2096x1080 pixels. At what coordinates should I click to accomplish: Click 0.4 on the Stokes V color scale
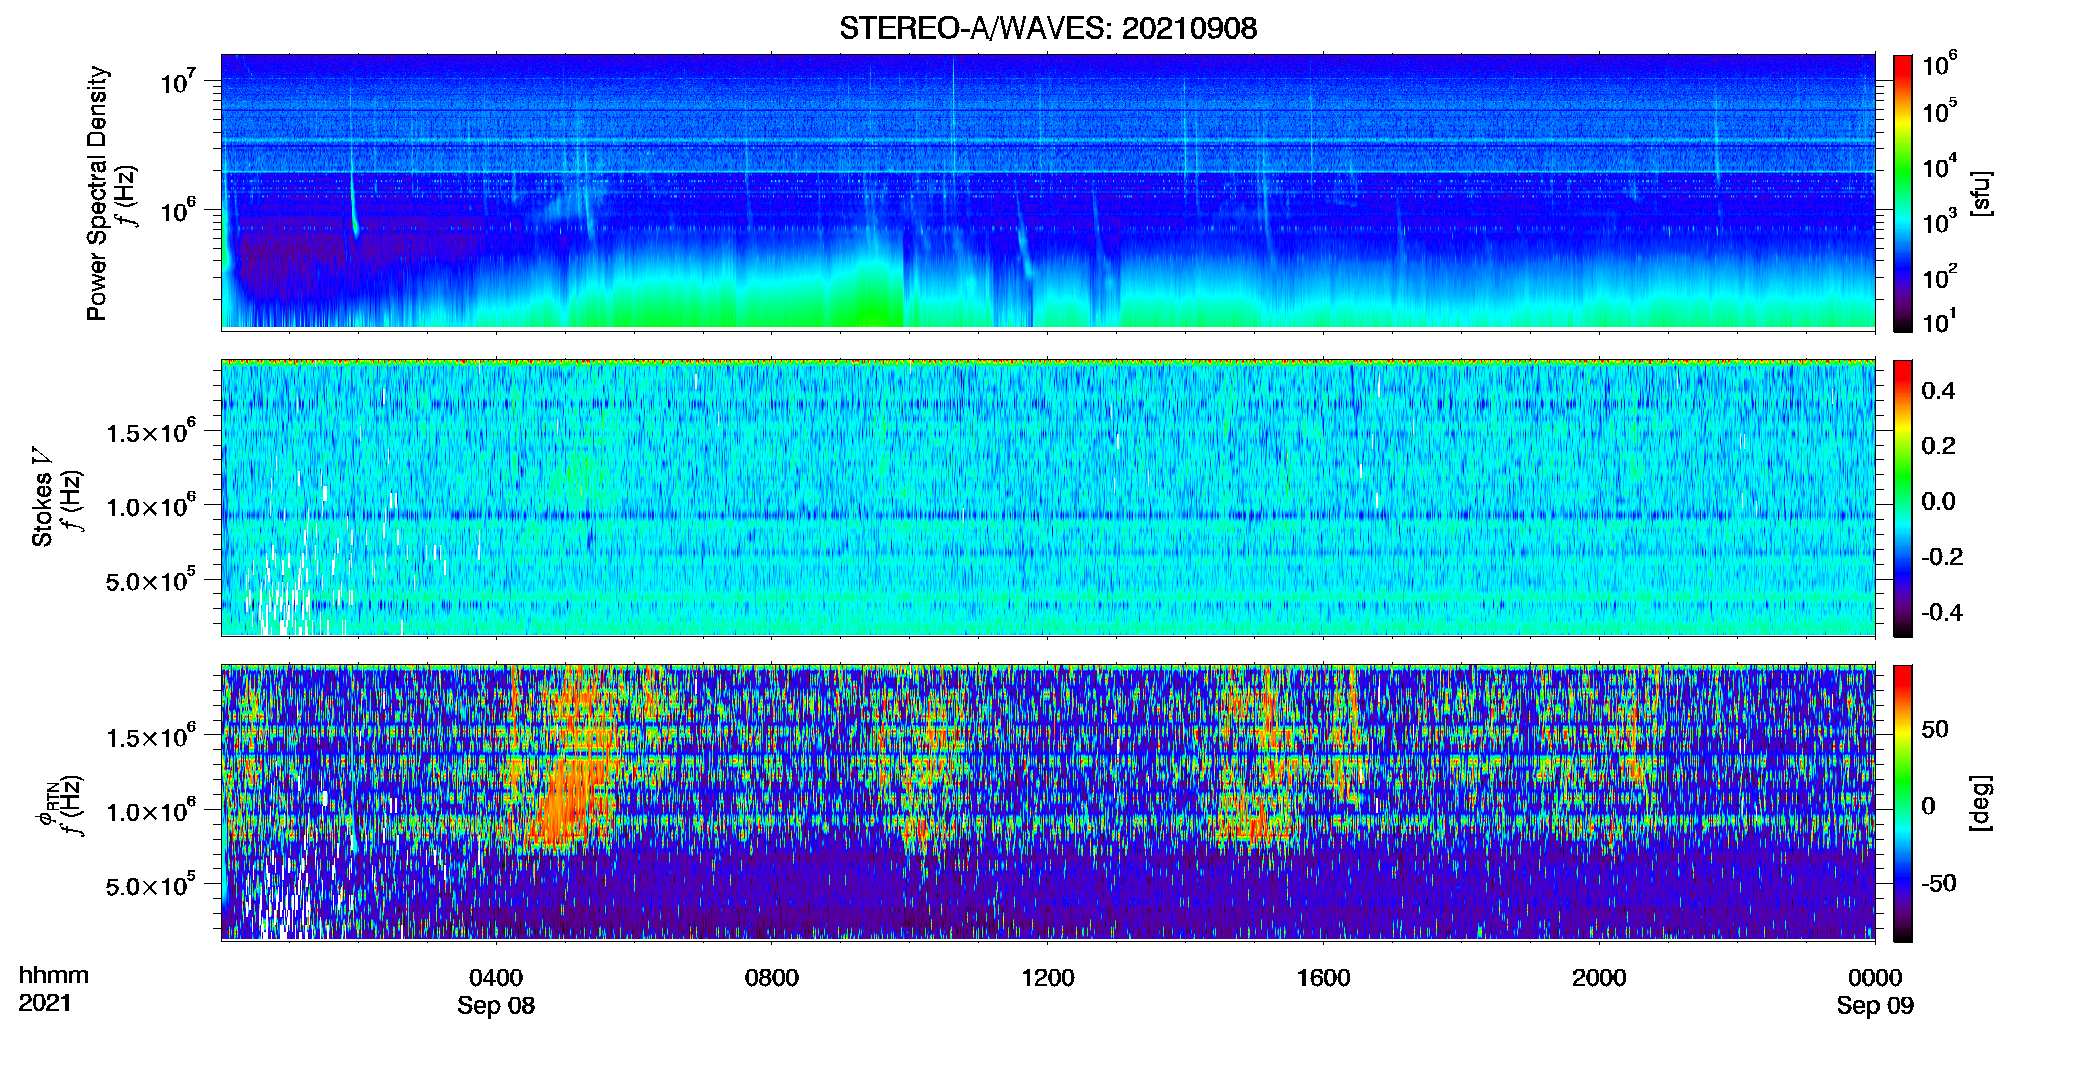[x=1938, y=390]
